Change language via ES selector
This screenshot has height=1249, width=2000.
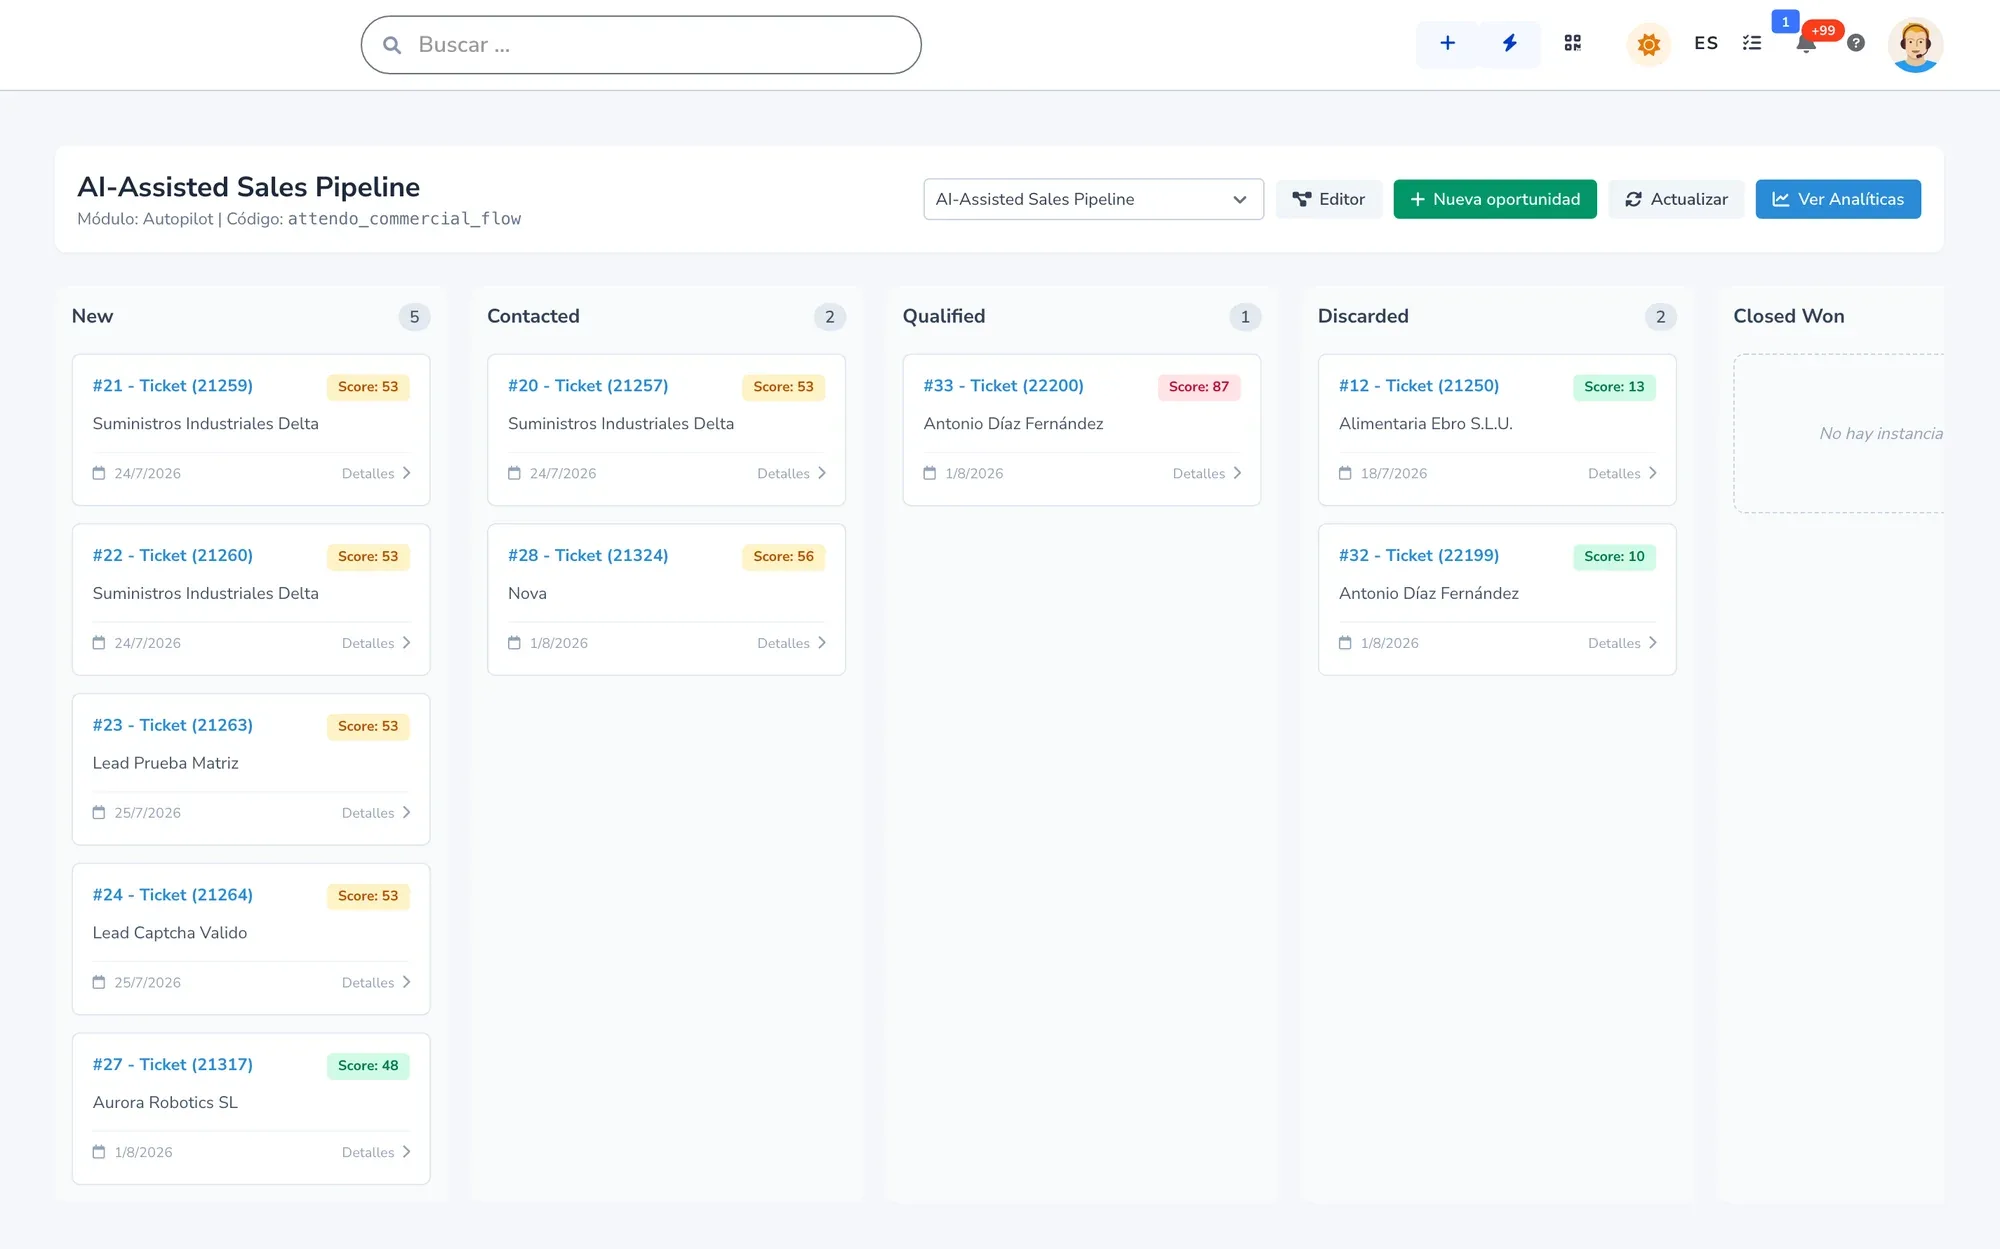[1706, 43]
